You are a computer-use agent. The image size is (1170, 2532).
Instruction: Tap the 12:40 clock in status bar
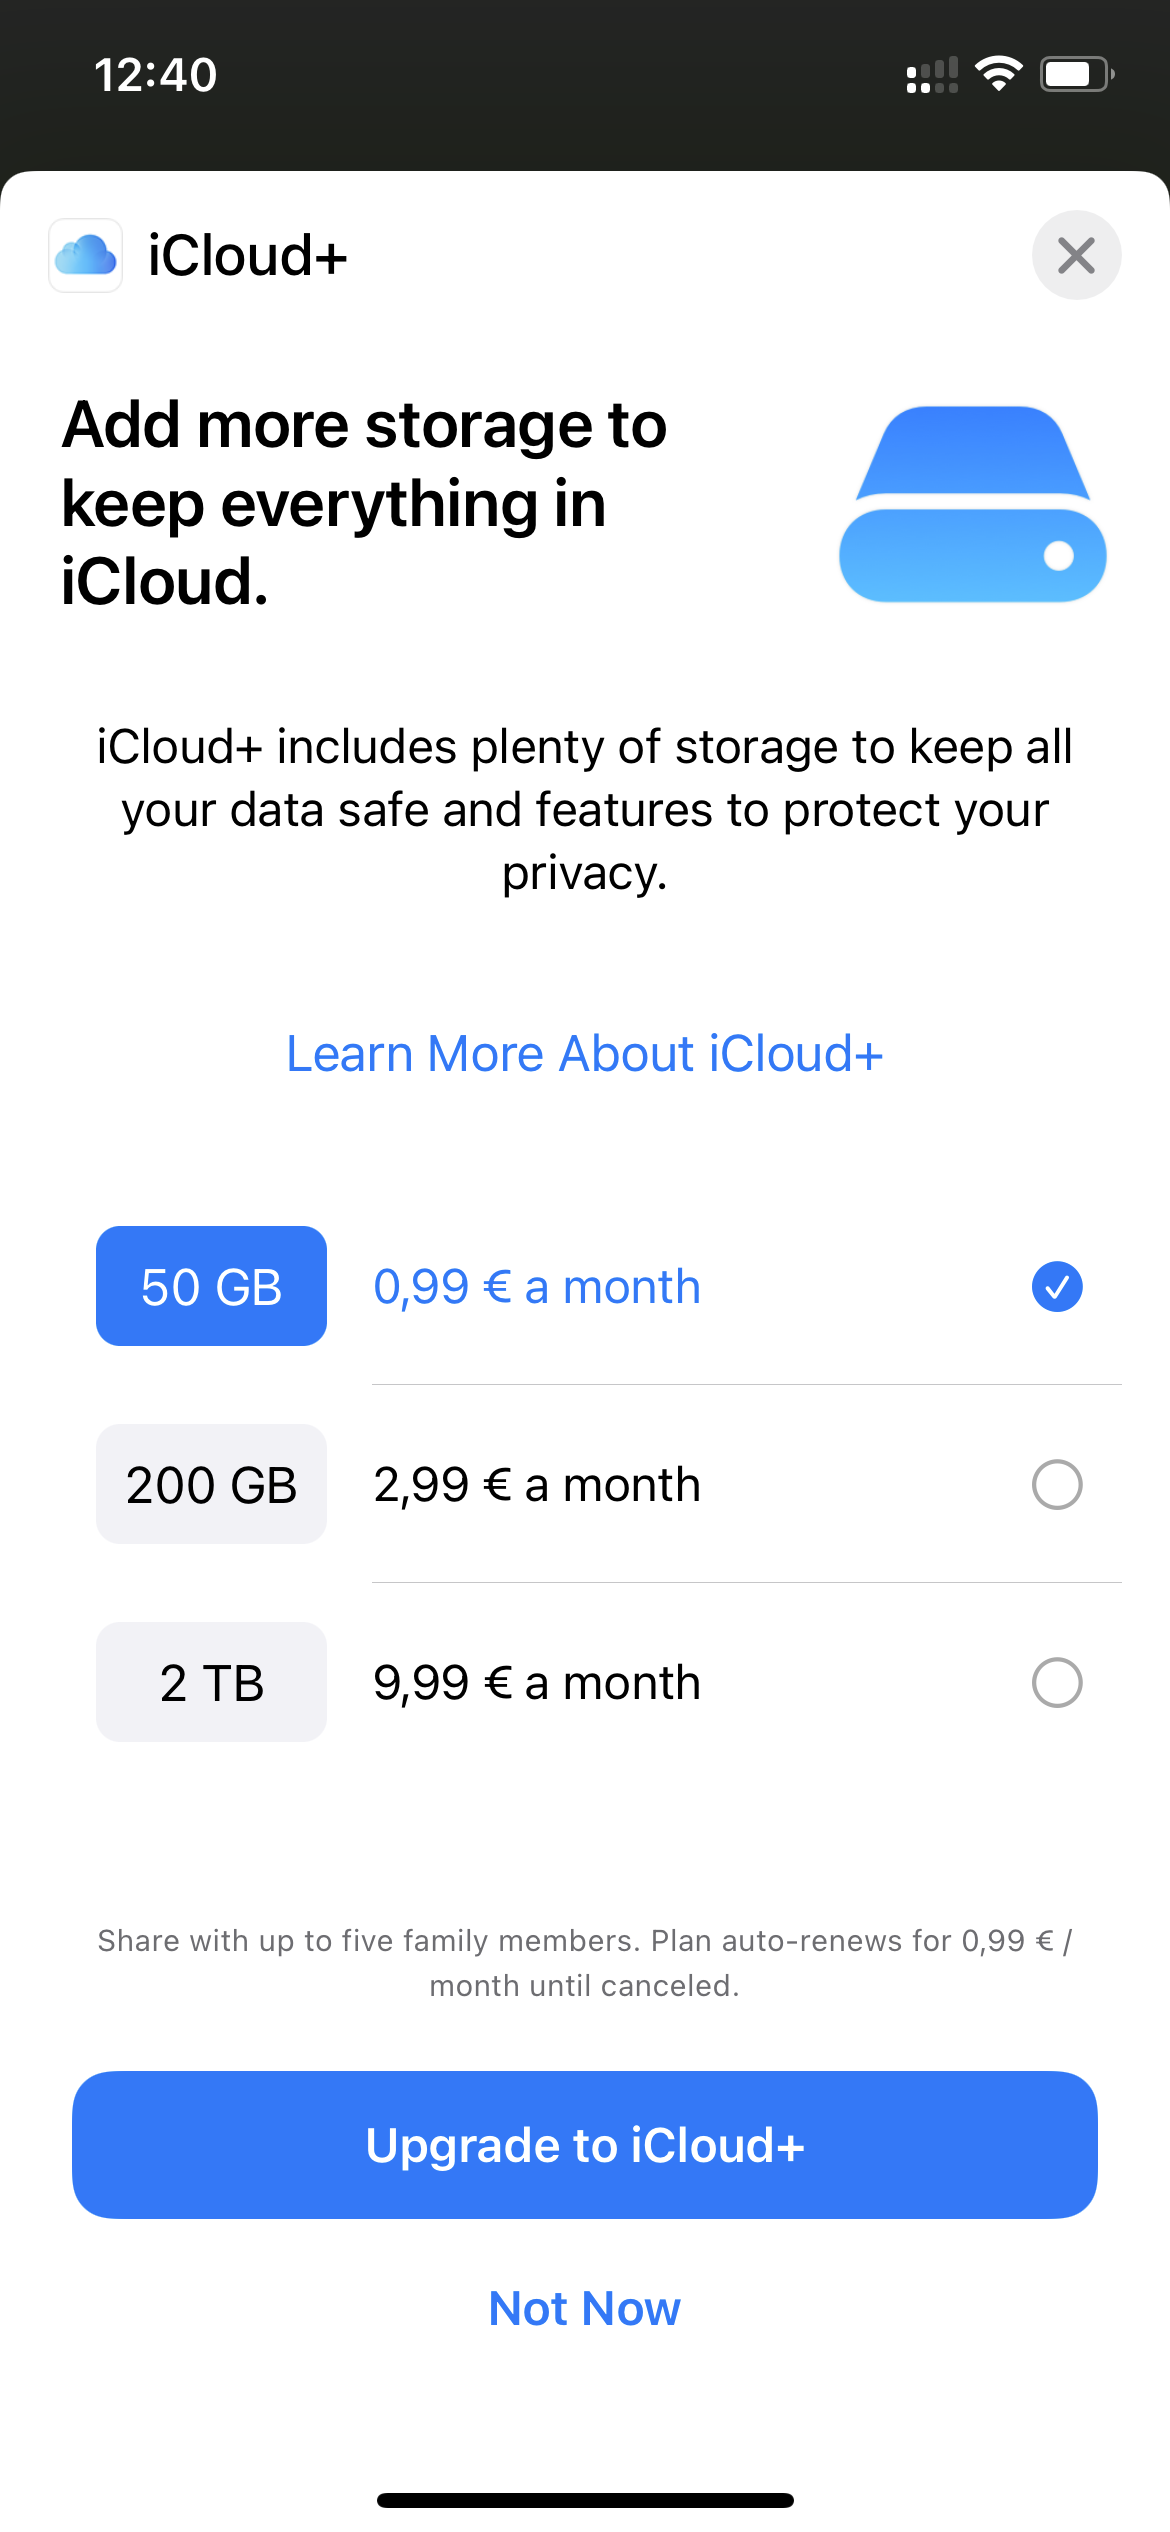155,75
